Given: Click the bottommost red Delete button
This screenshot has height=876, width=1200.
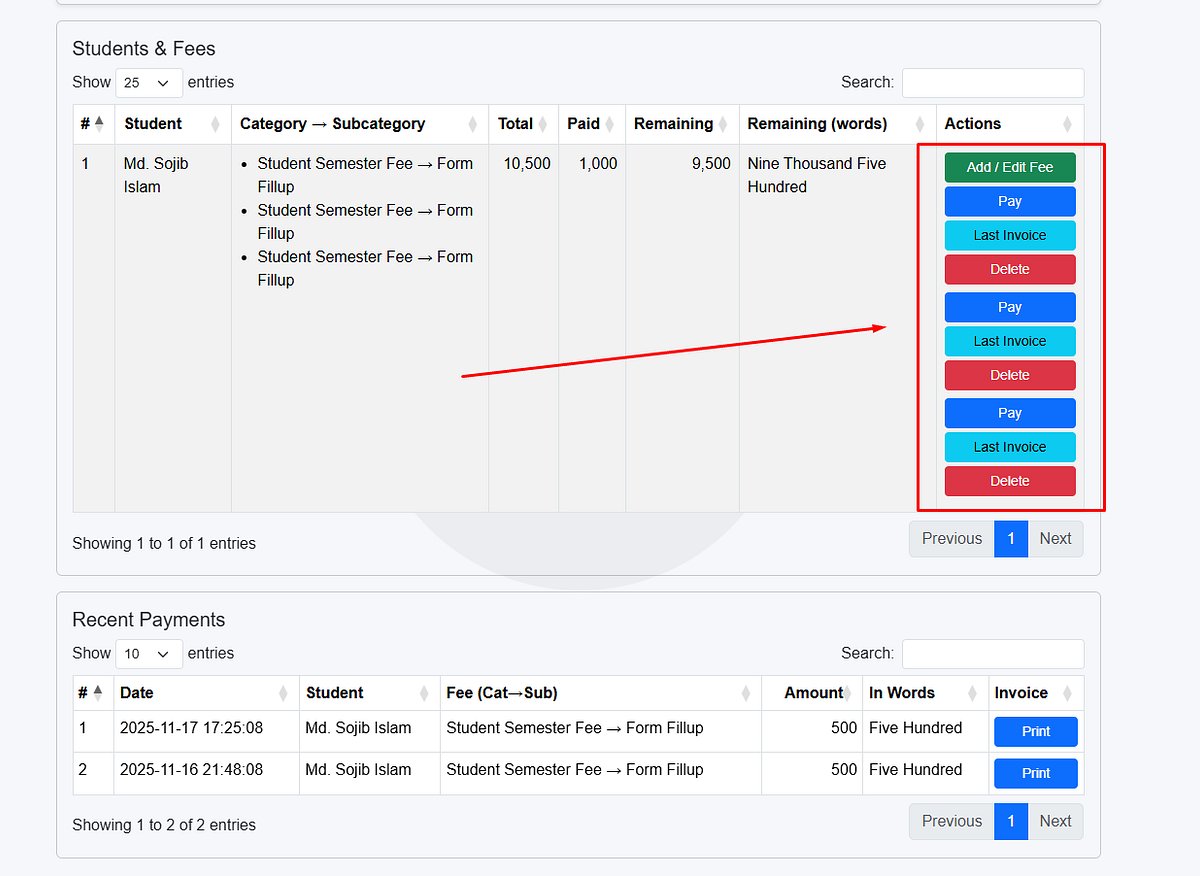Looking at the screenshot, I should point(1009,481).
